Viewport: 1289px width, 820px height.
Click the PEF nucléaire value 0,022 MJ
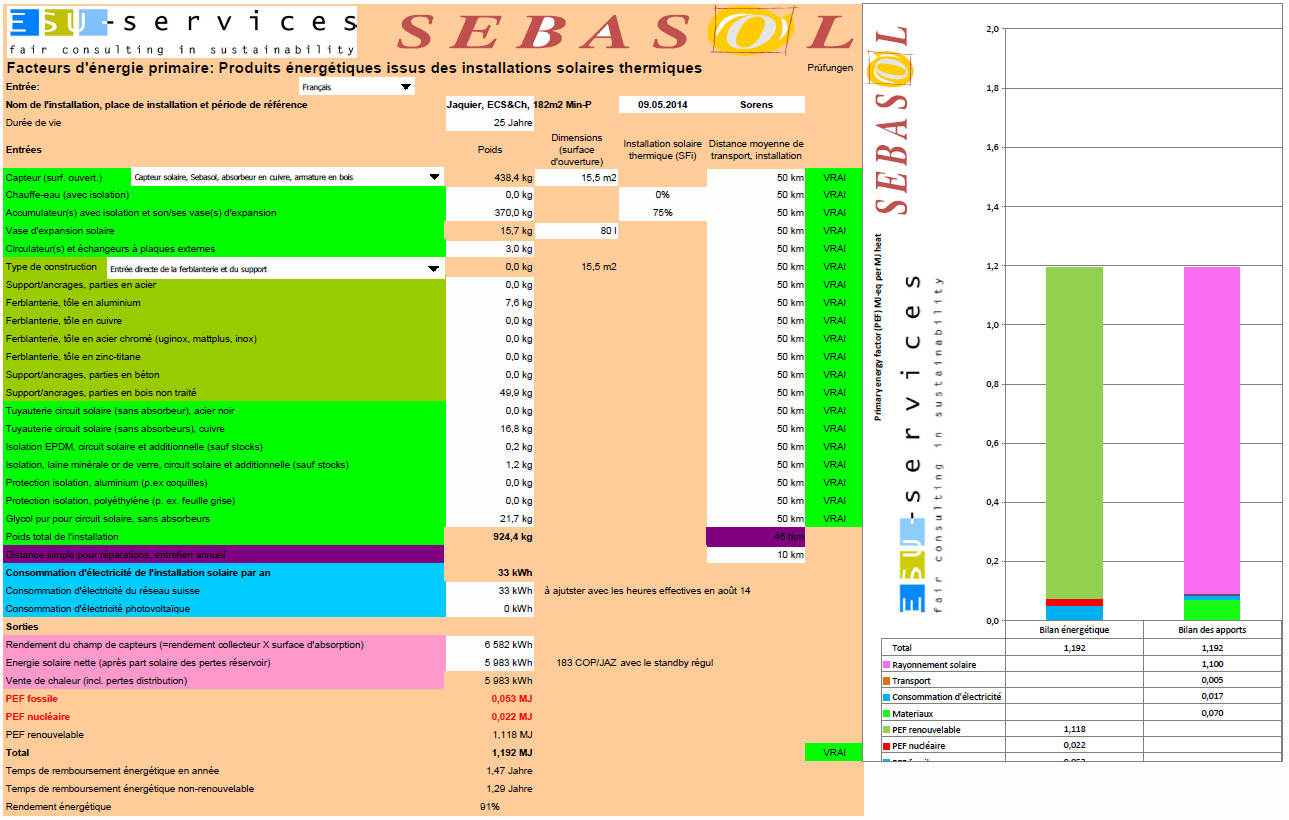[512, 717]
